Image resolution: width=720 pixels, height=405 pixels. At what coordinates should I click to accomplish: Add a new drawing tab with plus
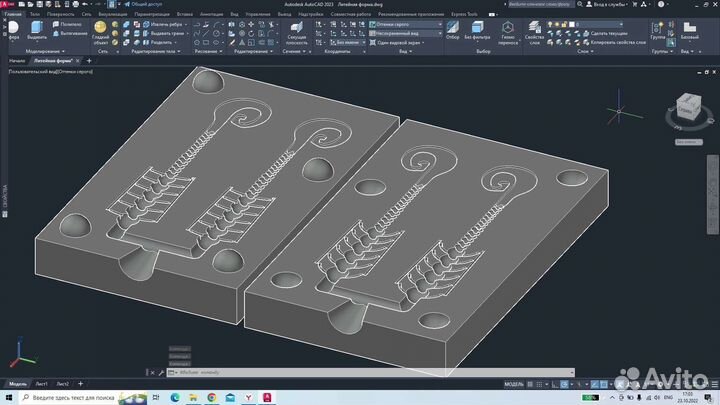(89, 61)
